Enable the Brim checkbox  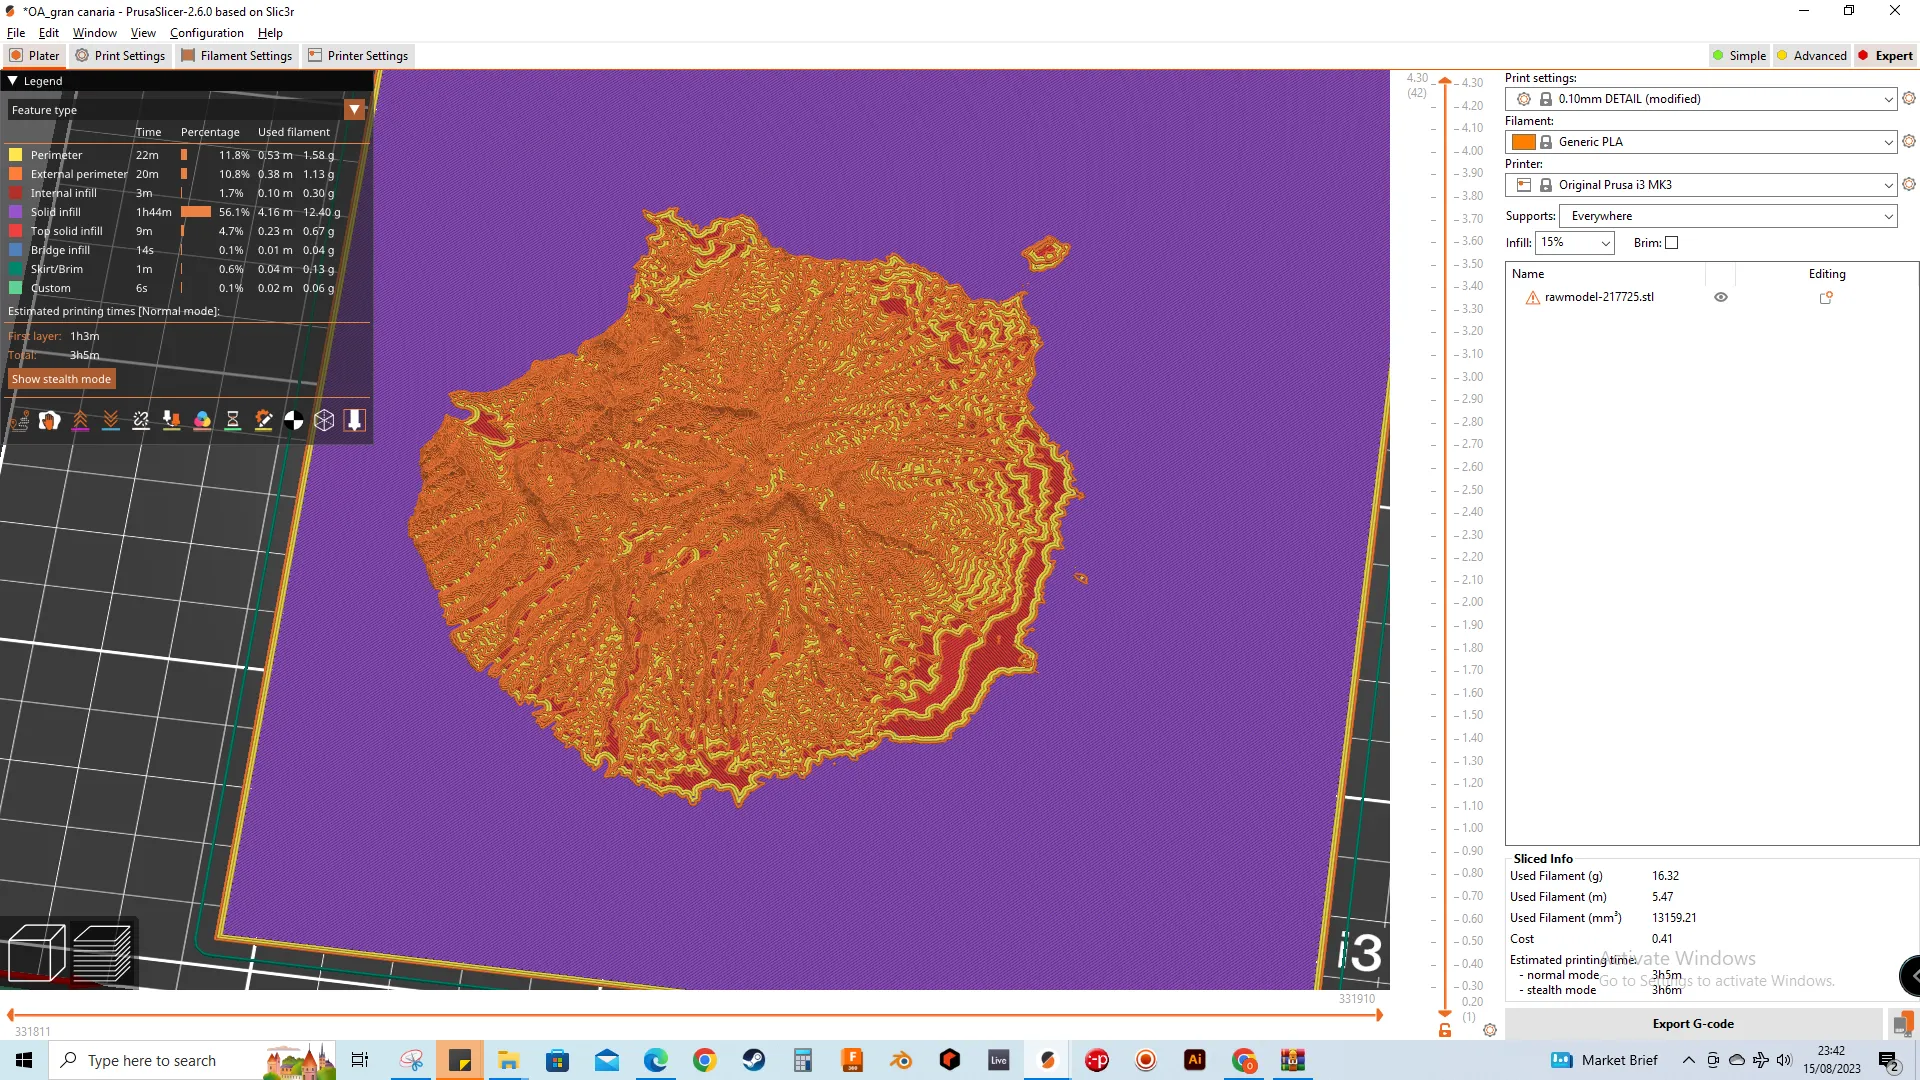pos(1672,243)
